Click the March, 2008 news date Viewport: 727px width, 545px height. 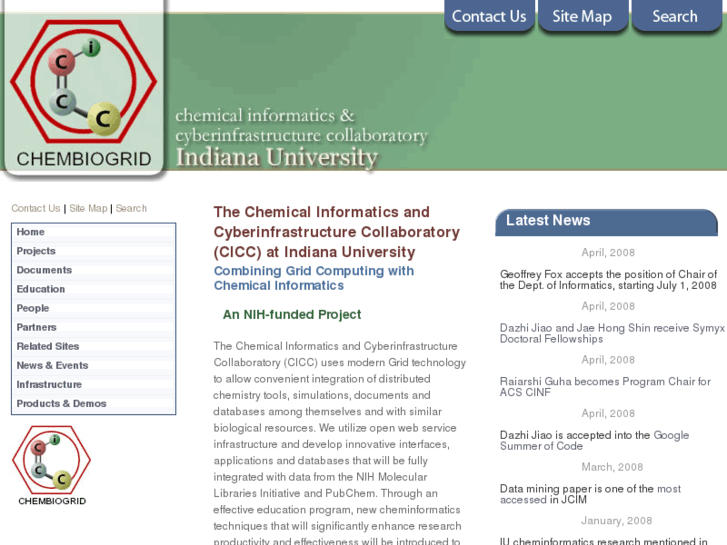click(612, 467)
